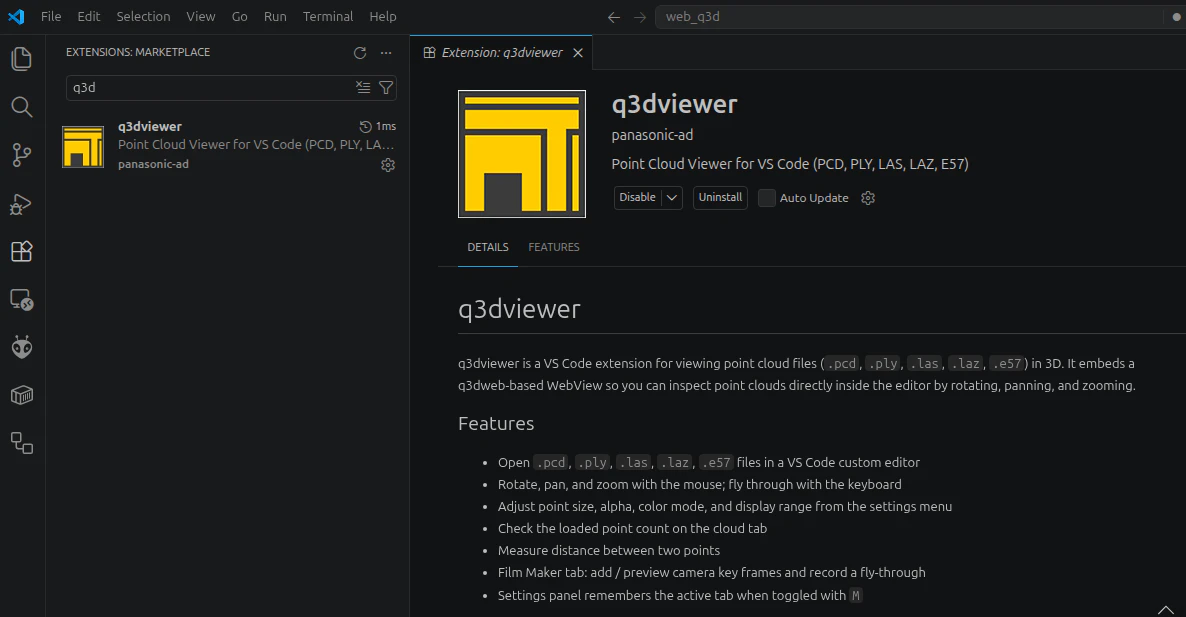This screenshot has width=1186, height=617.
Task: Open the settings gear beside Auto Update
Action: click(x=868, y=198)
